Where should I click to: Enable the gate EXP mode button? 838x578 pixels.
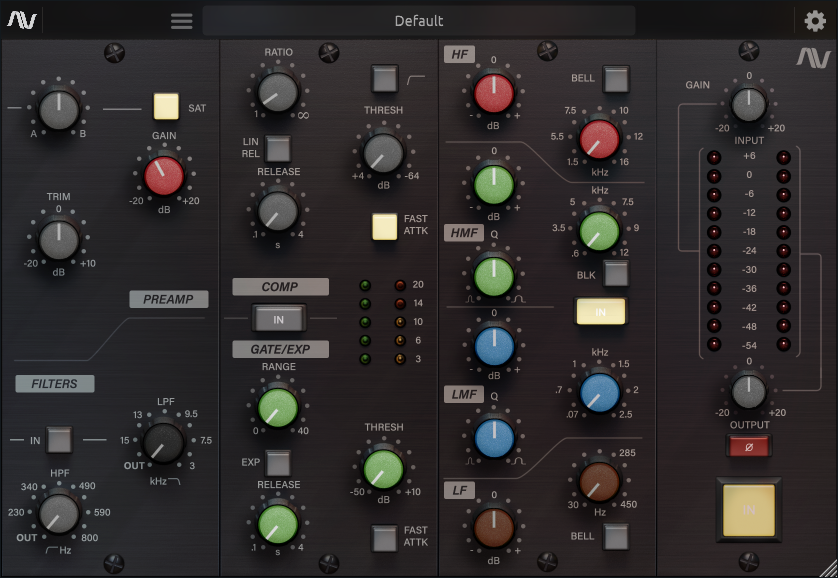(278, 463)
